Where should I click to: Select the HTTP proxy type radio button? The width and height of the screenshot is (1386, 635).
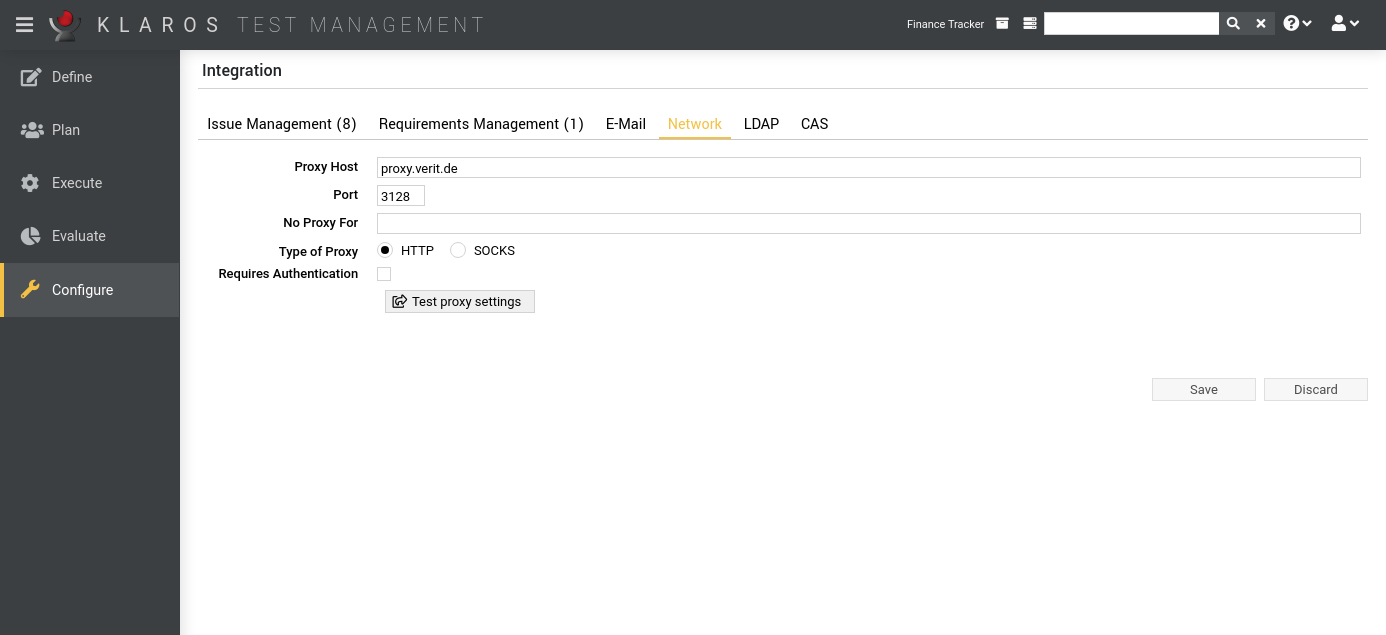pyautogui.click(x=385, y=250)
